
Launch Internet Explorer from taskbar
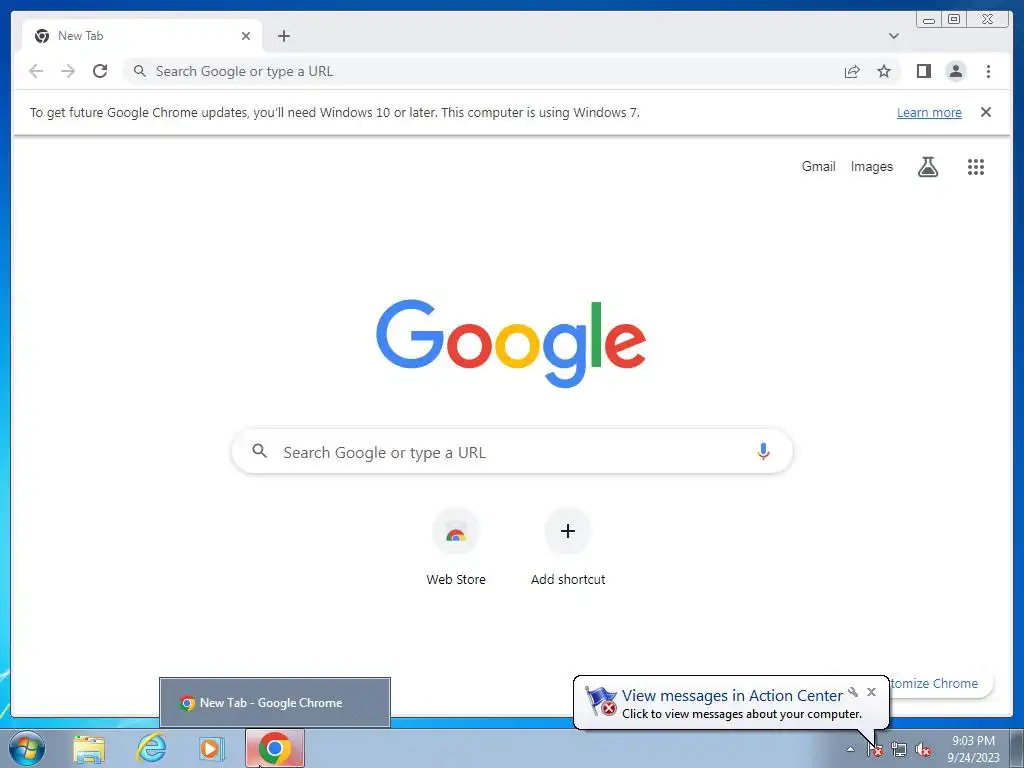point(151,748)
